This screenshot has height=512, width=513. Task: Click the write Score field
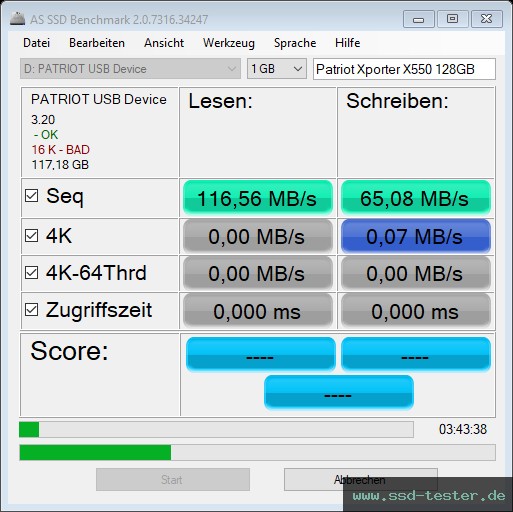tap(416, 354)
